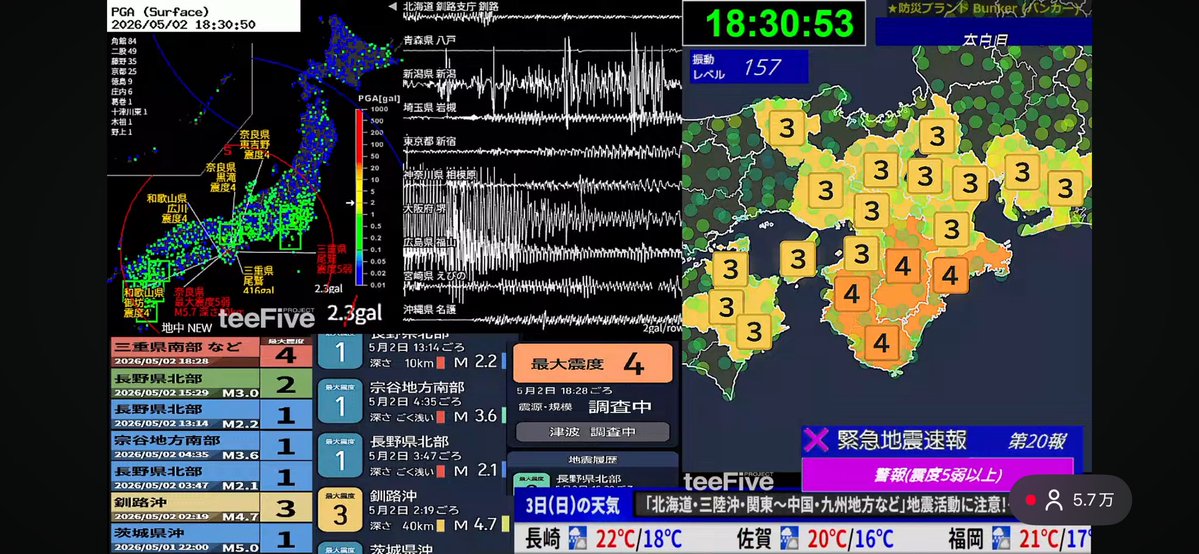Click the weather icon next to 長崎
Image resolution: width=1199 pixels, height=554 pixels.
click(x=577, y=539)
